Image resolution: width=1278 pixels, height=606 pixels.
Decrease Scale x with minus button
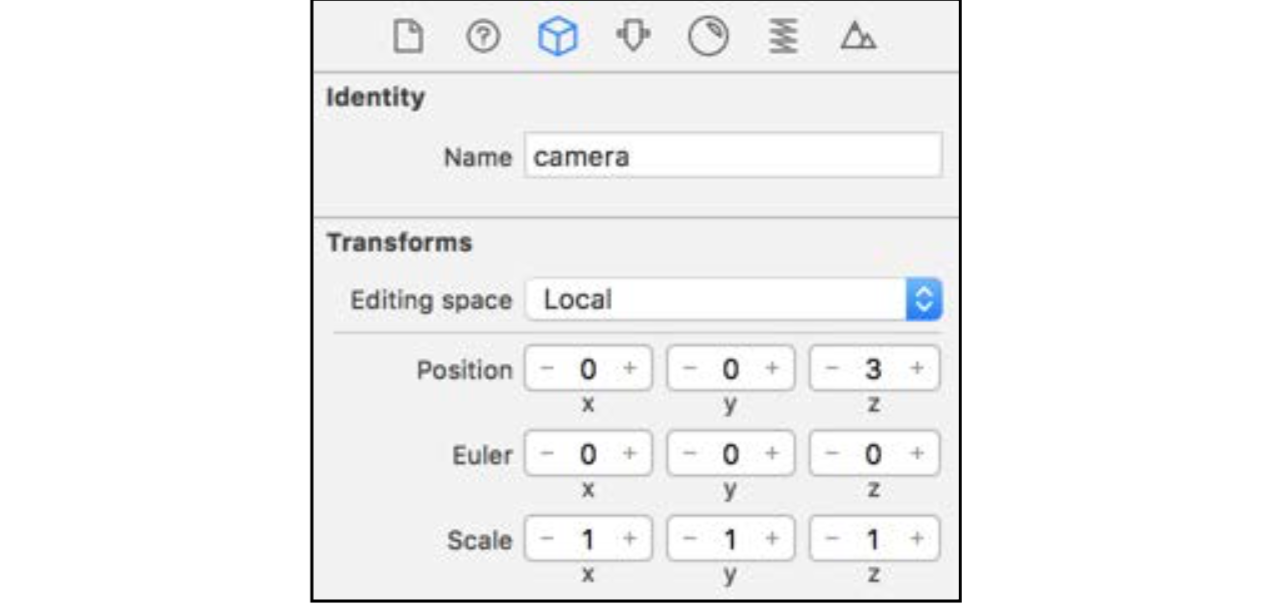pyautogui.click(x=547, y=539)
